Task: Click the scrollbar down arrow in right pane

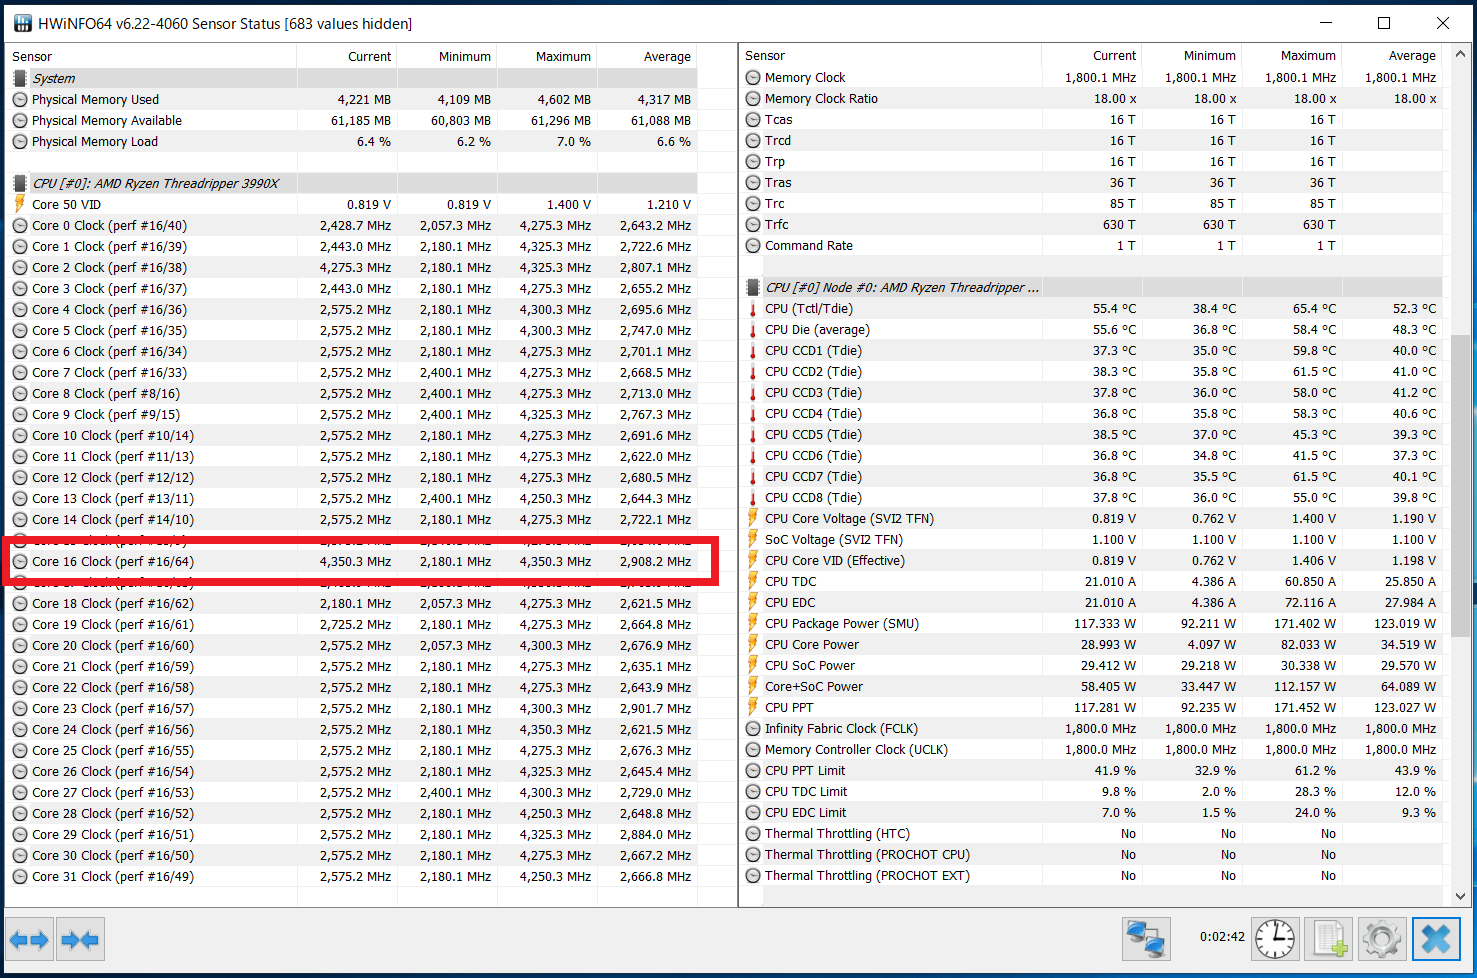Action: pyautogui.click(x=1460, y=896)
